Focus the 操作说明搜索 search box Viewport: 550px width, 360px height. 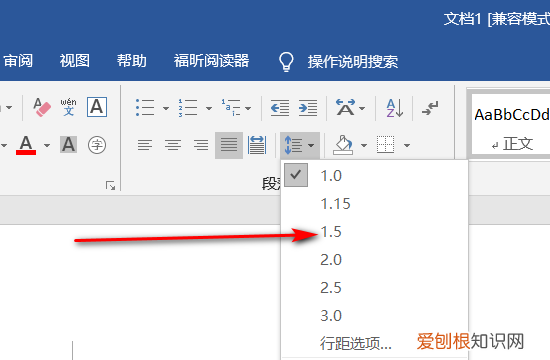[353, 62]
